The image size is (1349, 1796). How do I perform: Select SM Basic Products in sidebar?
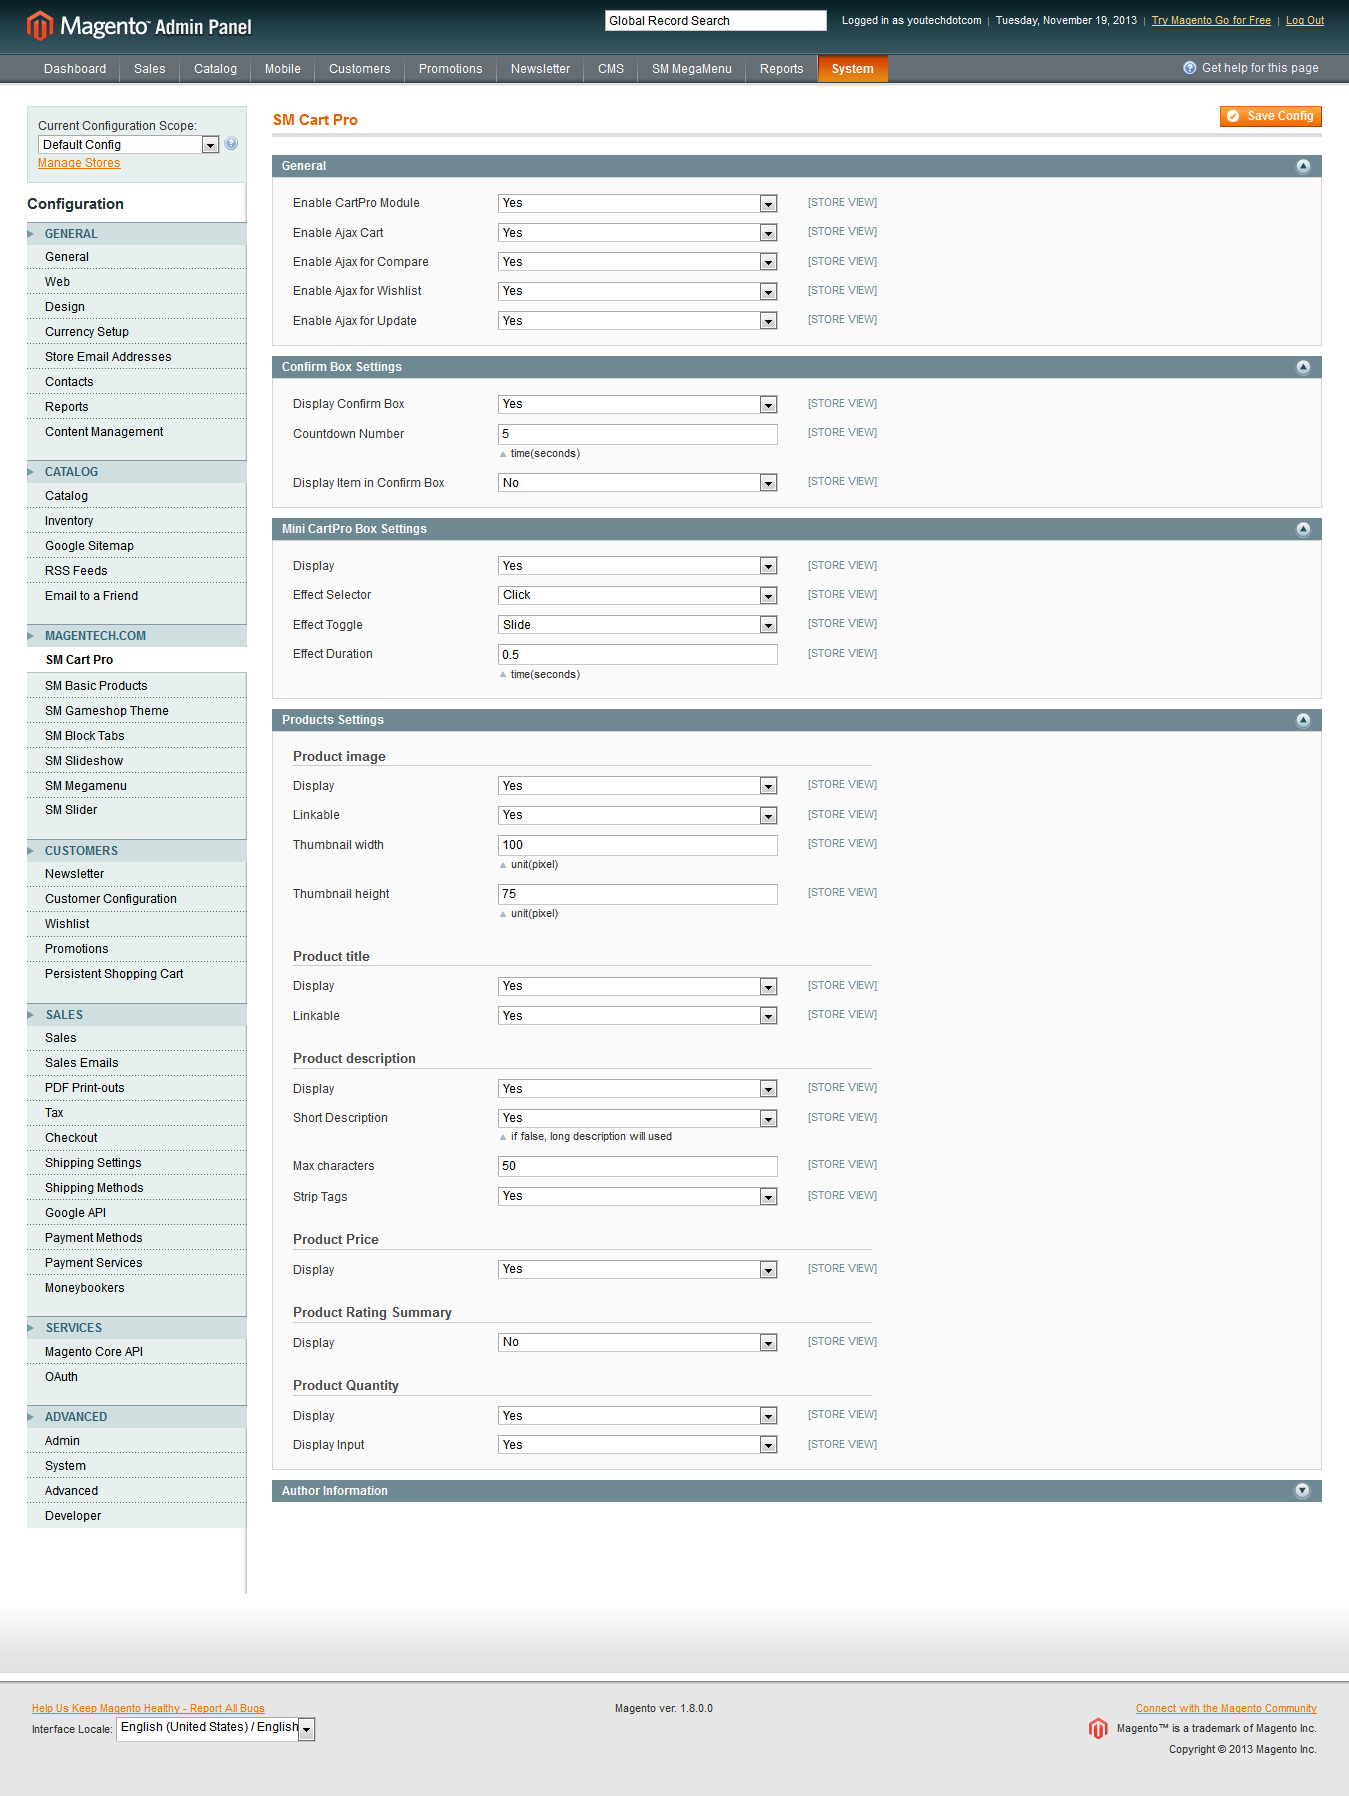tap(96, 686)
